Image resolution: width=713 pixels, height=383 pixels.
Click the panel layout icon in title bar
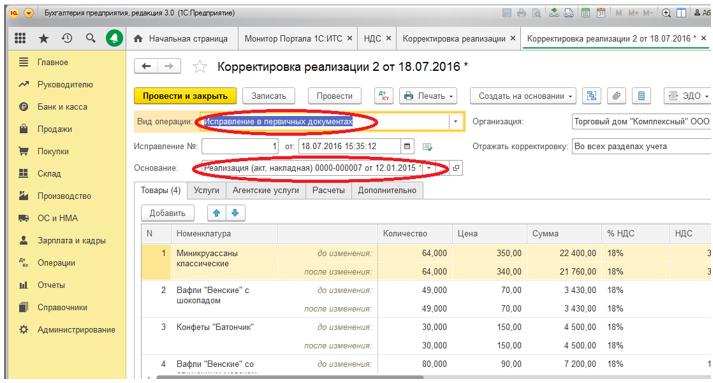pyautogui.click(x=681, y=13)
